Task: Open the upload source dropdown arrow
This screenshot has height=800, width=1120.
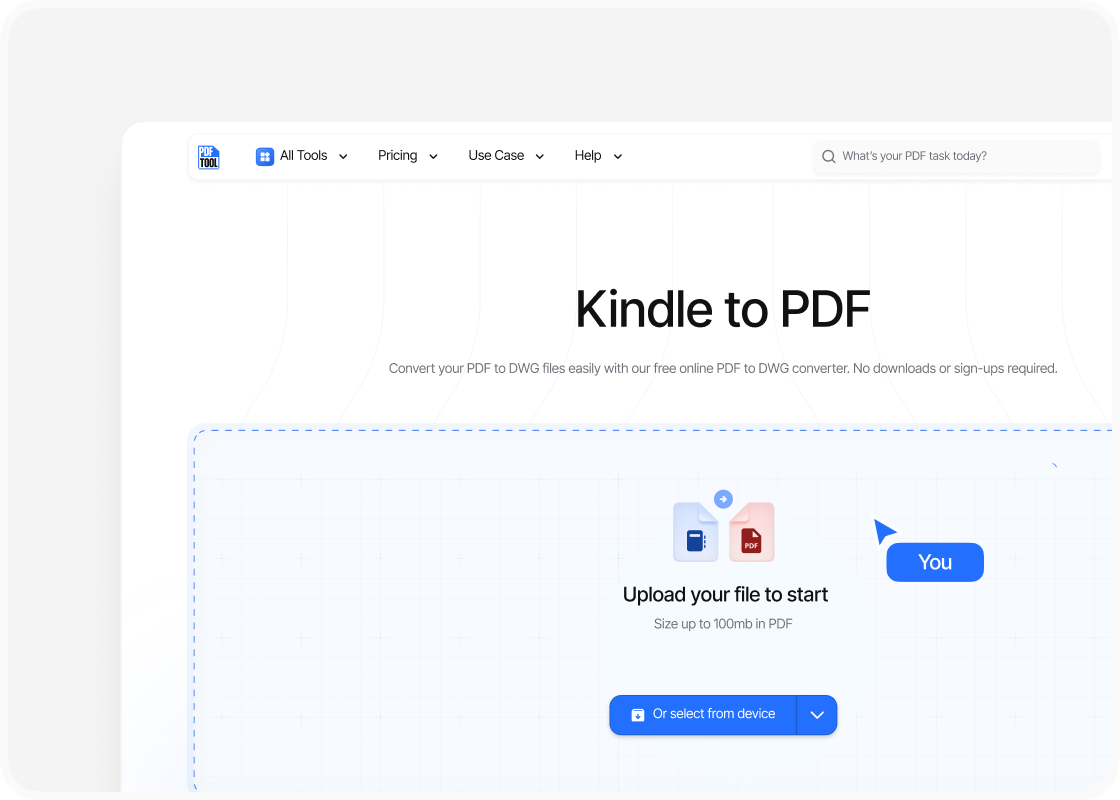Action: point(817,714)
